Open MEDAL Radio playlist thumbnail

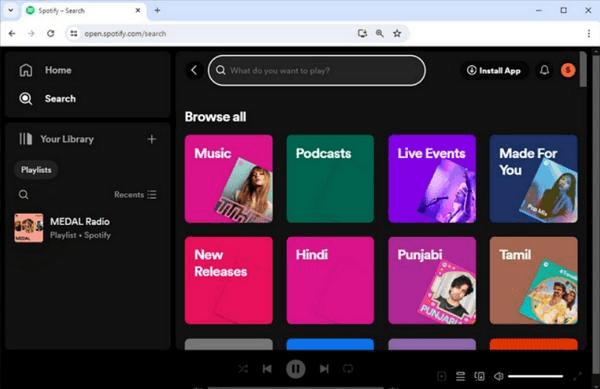point(29,228)
